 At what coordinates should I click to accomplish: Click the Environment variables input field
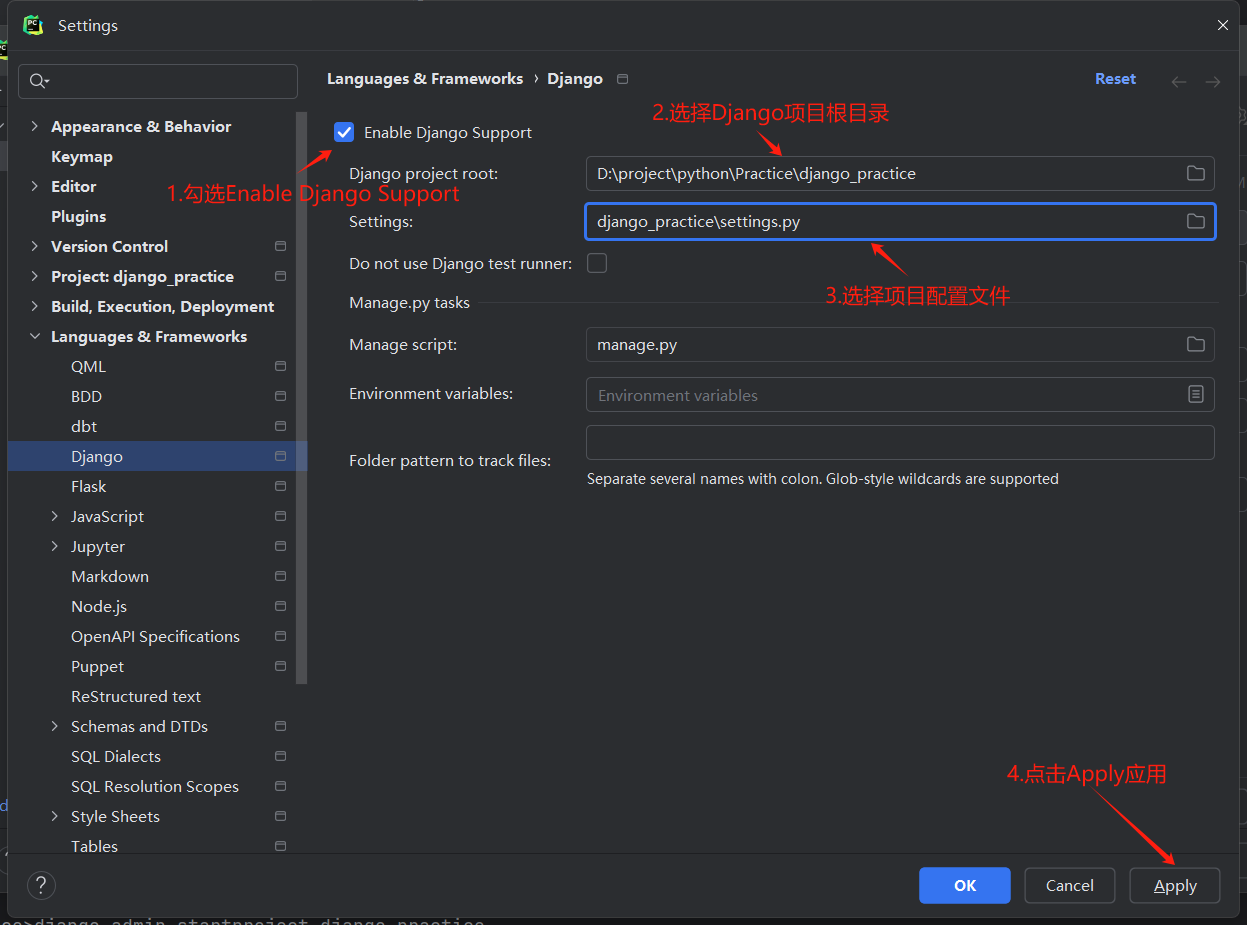(x=900, y=394)
